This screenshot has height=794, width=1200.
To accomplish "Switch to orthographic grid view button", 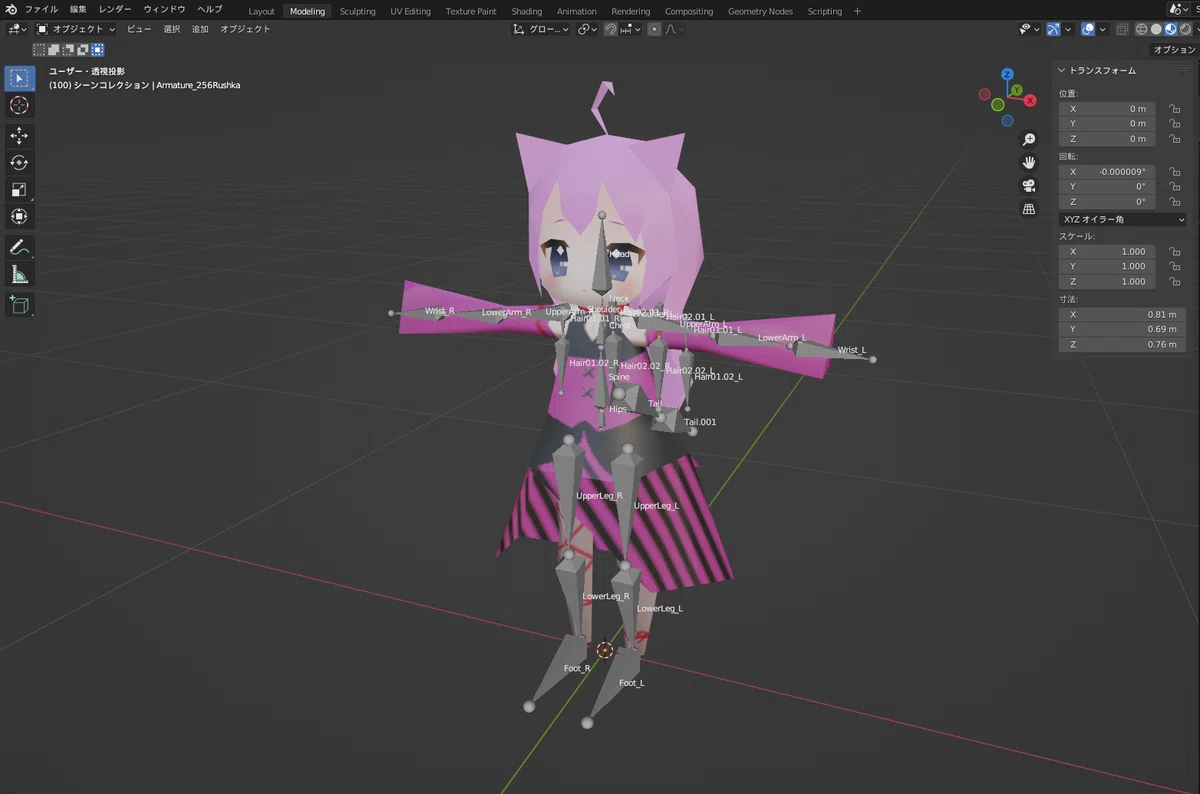I will (x=1028, y=209).
